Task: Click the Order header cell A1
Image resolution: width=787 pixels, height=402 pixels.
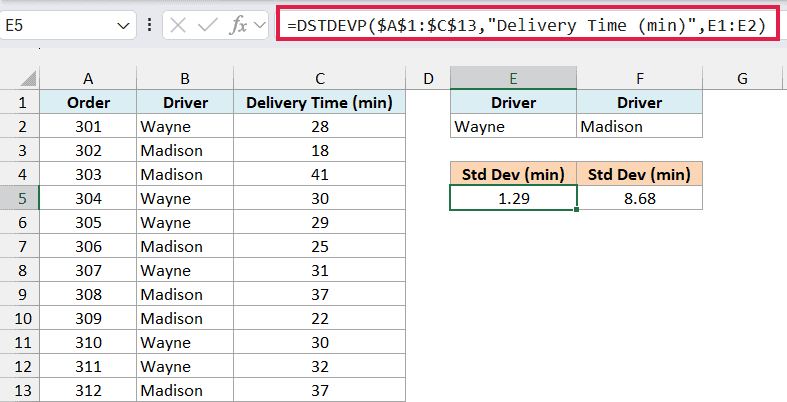Action: [88, 102]
